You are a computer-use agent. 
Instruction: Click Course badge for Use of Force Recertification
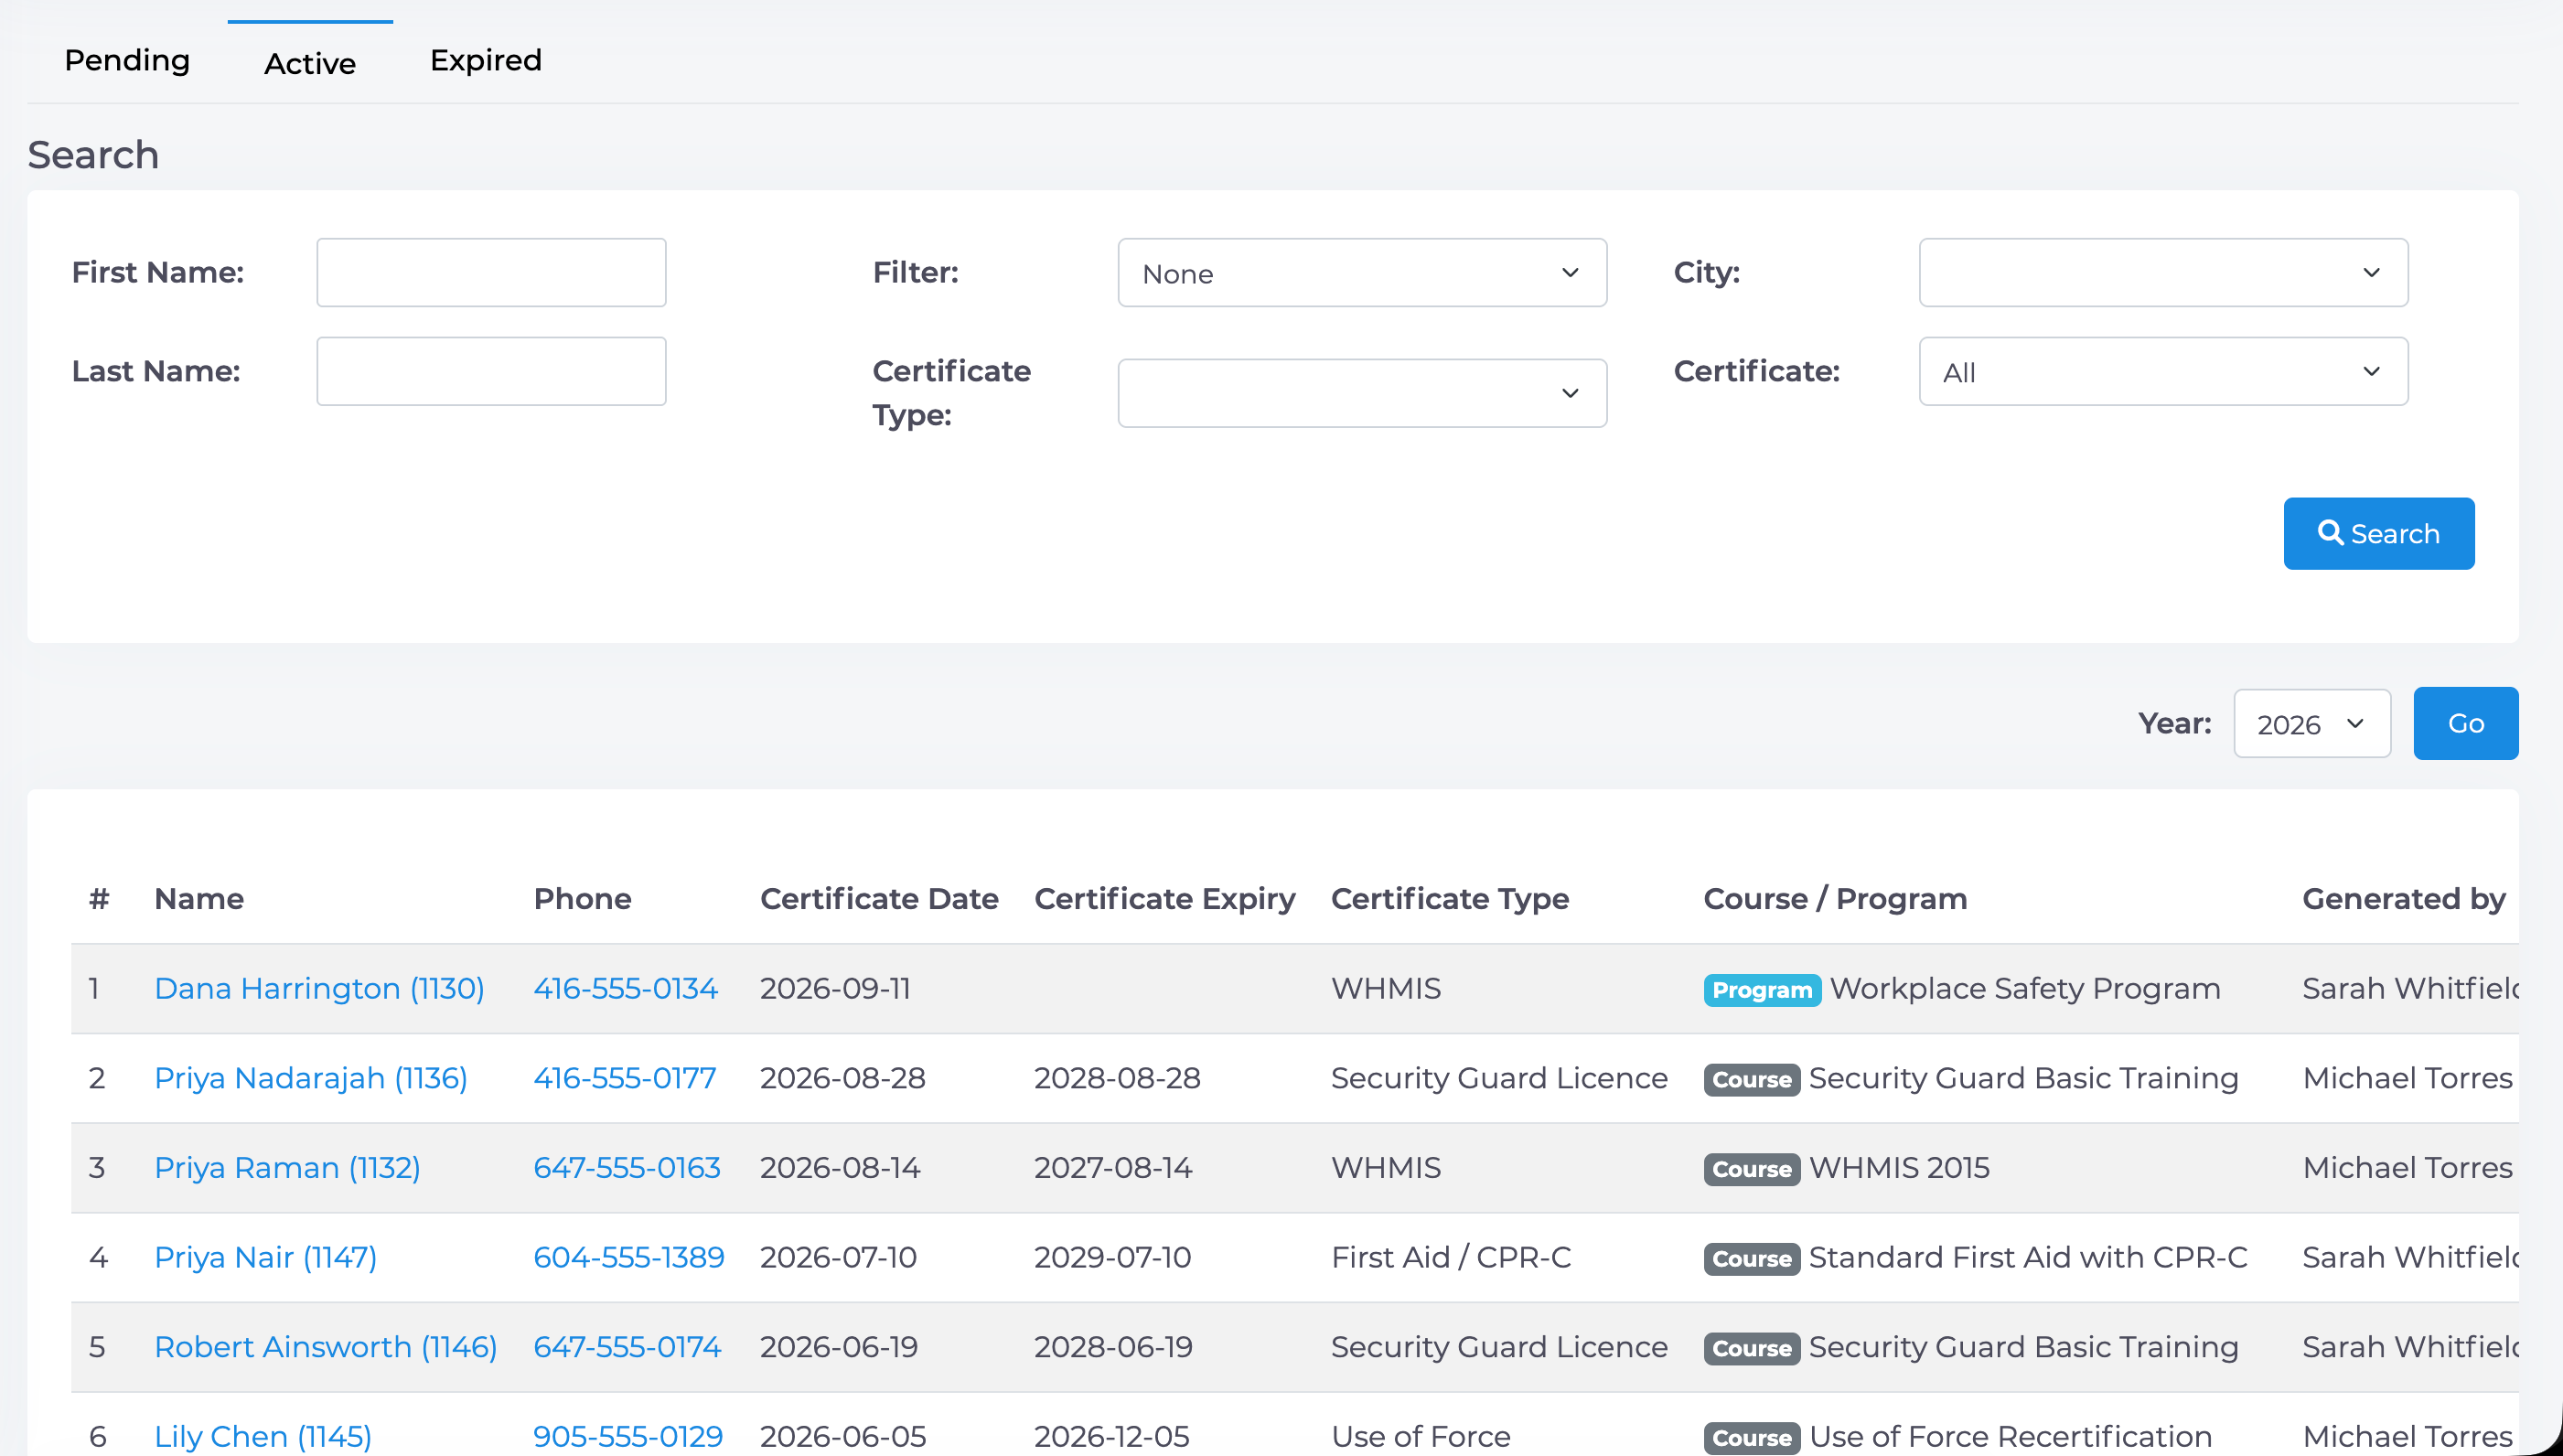1752,1438
